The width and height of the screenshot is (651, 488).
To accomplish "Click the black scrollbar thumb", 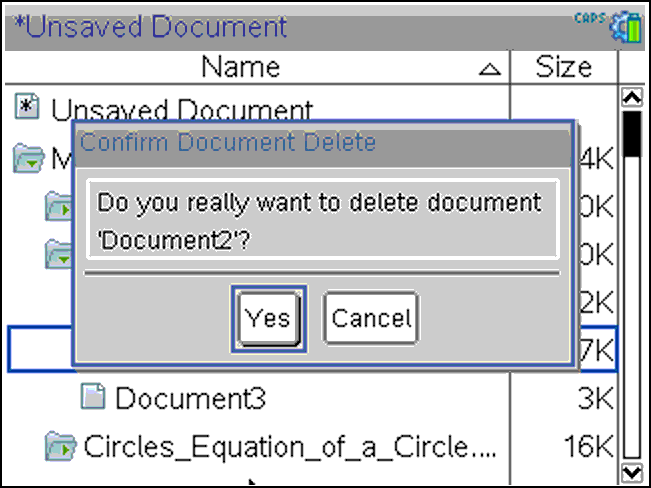I will (632, 134).
